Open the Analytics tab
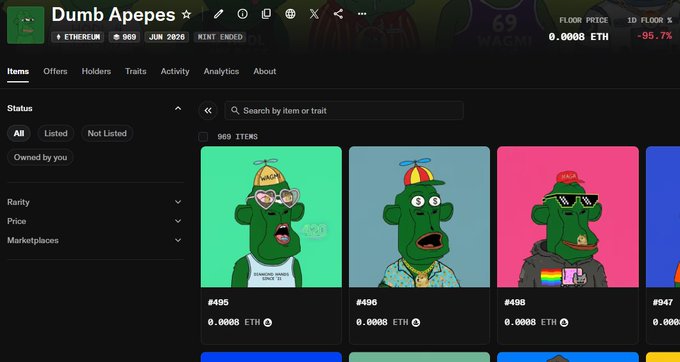 221,71
